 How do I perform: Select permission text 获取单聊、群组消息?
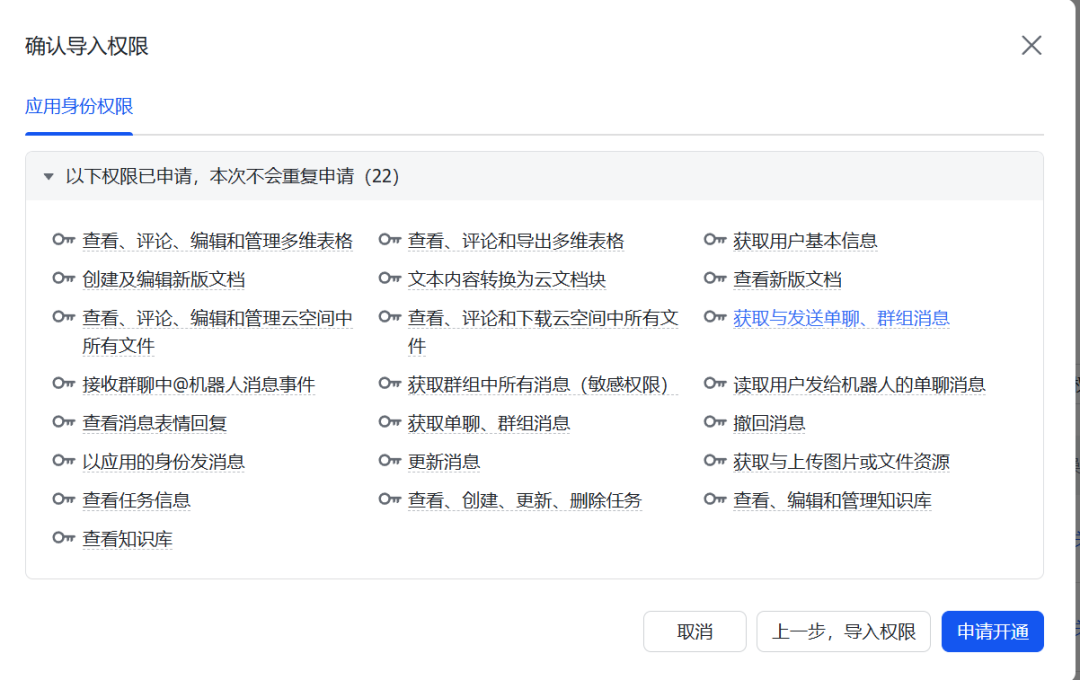(489, 423)
